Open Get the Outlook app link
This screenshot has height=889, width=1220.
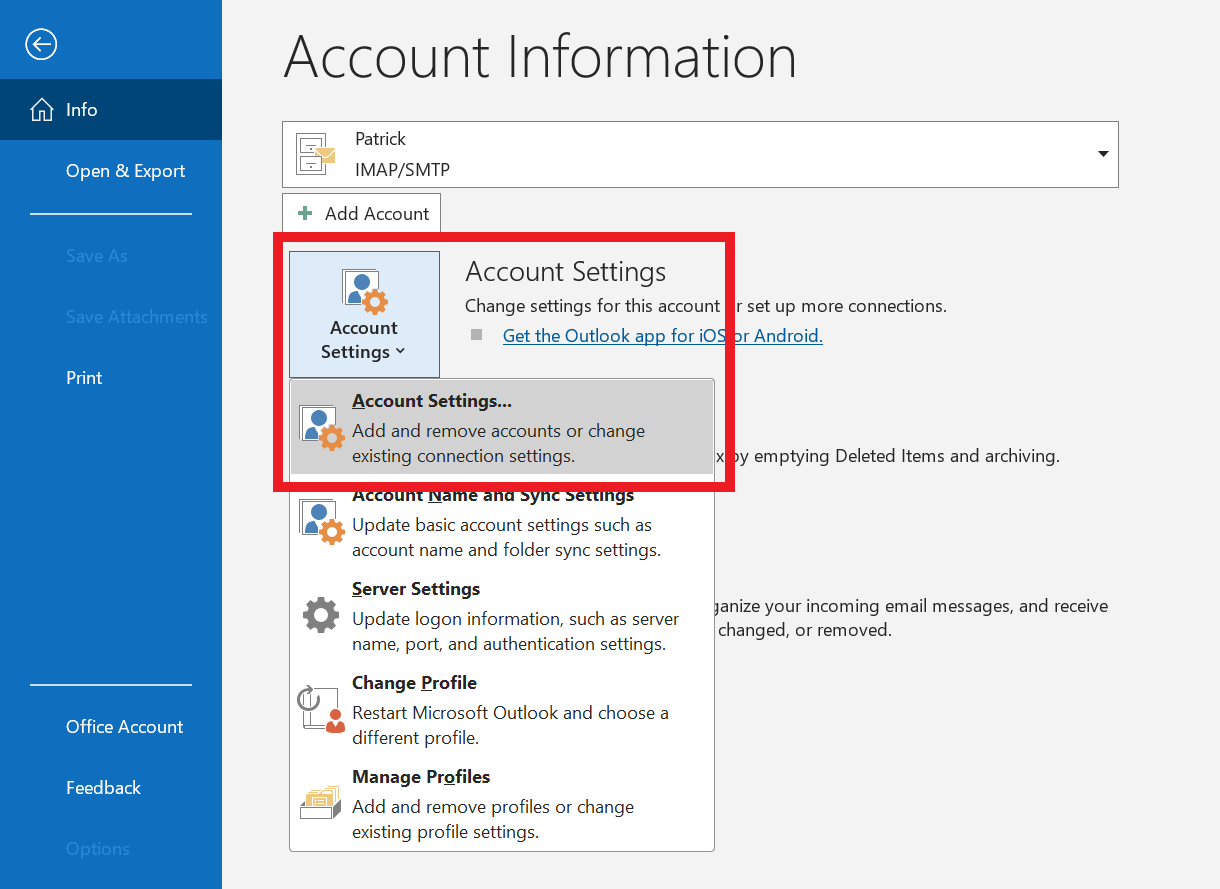662,336
